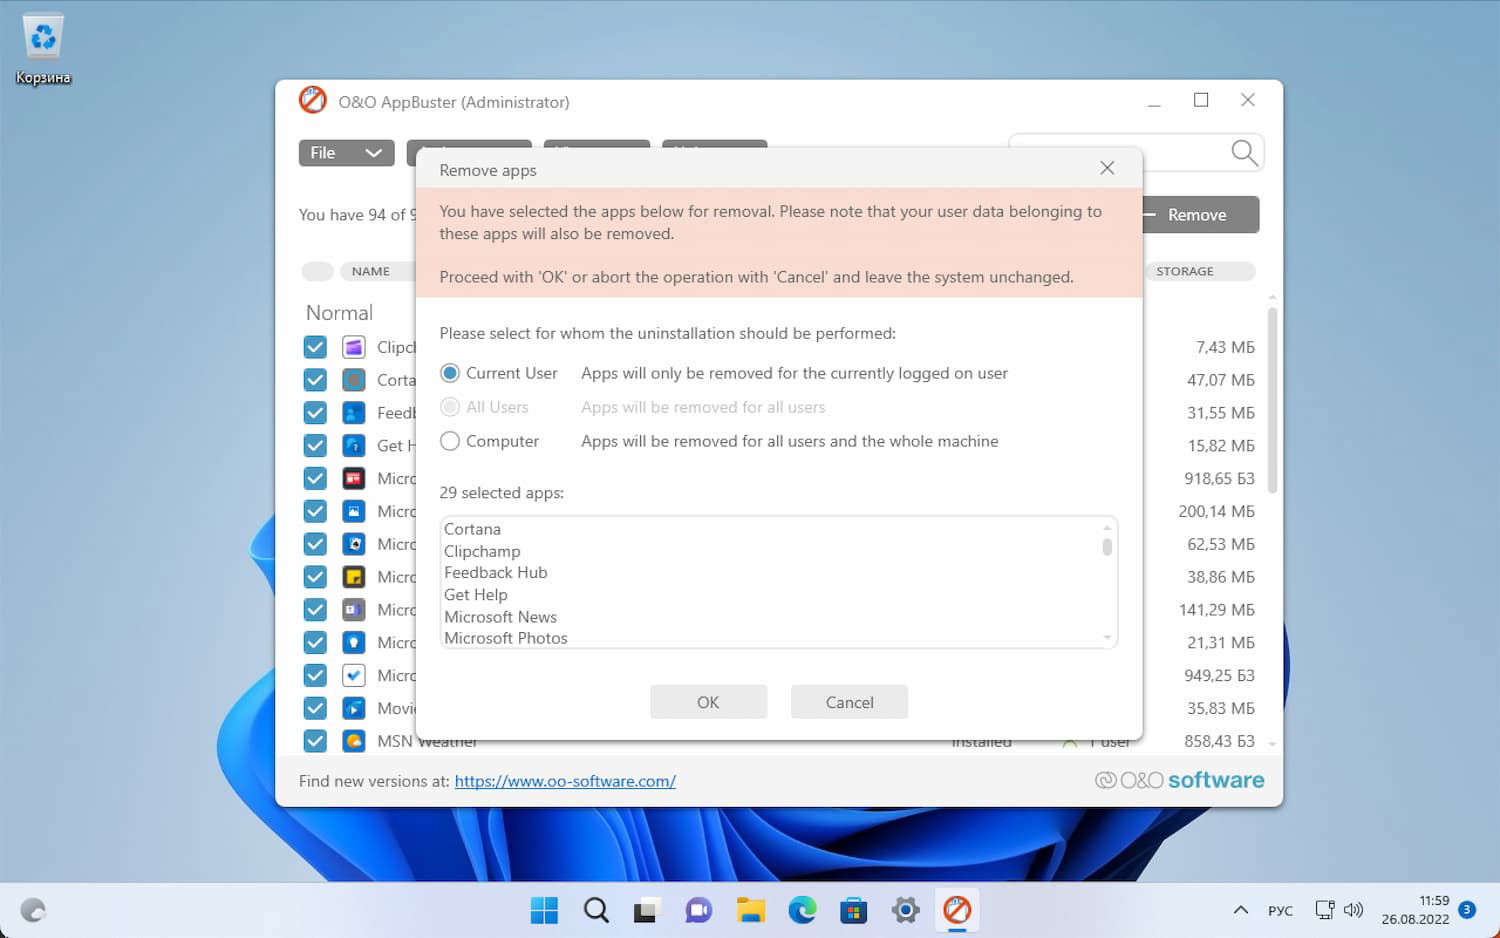Close the Remove apps dialog

pos(1107,168)
